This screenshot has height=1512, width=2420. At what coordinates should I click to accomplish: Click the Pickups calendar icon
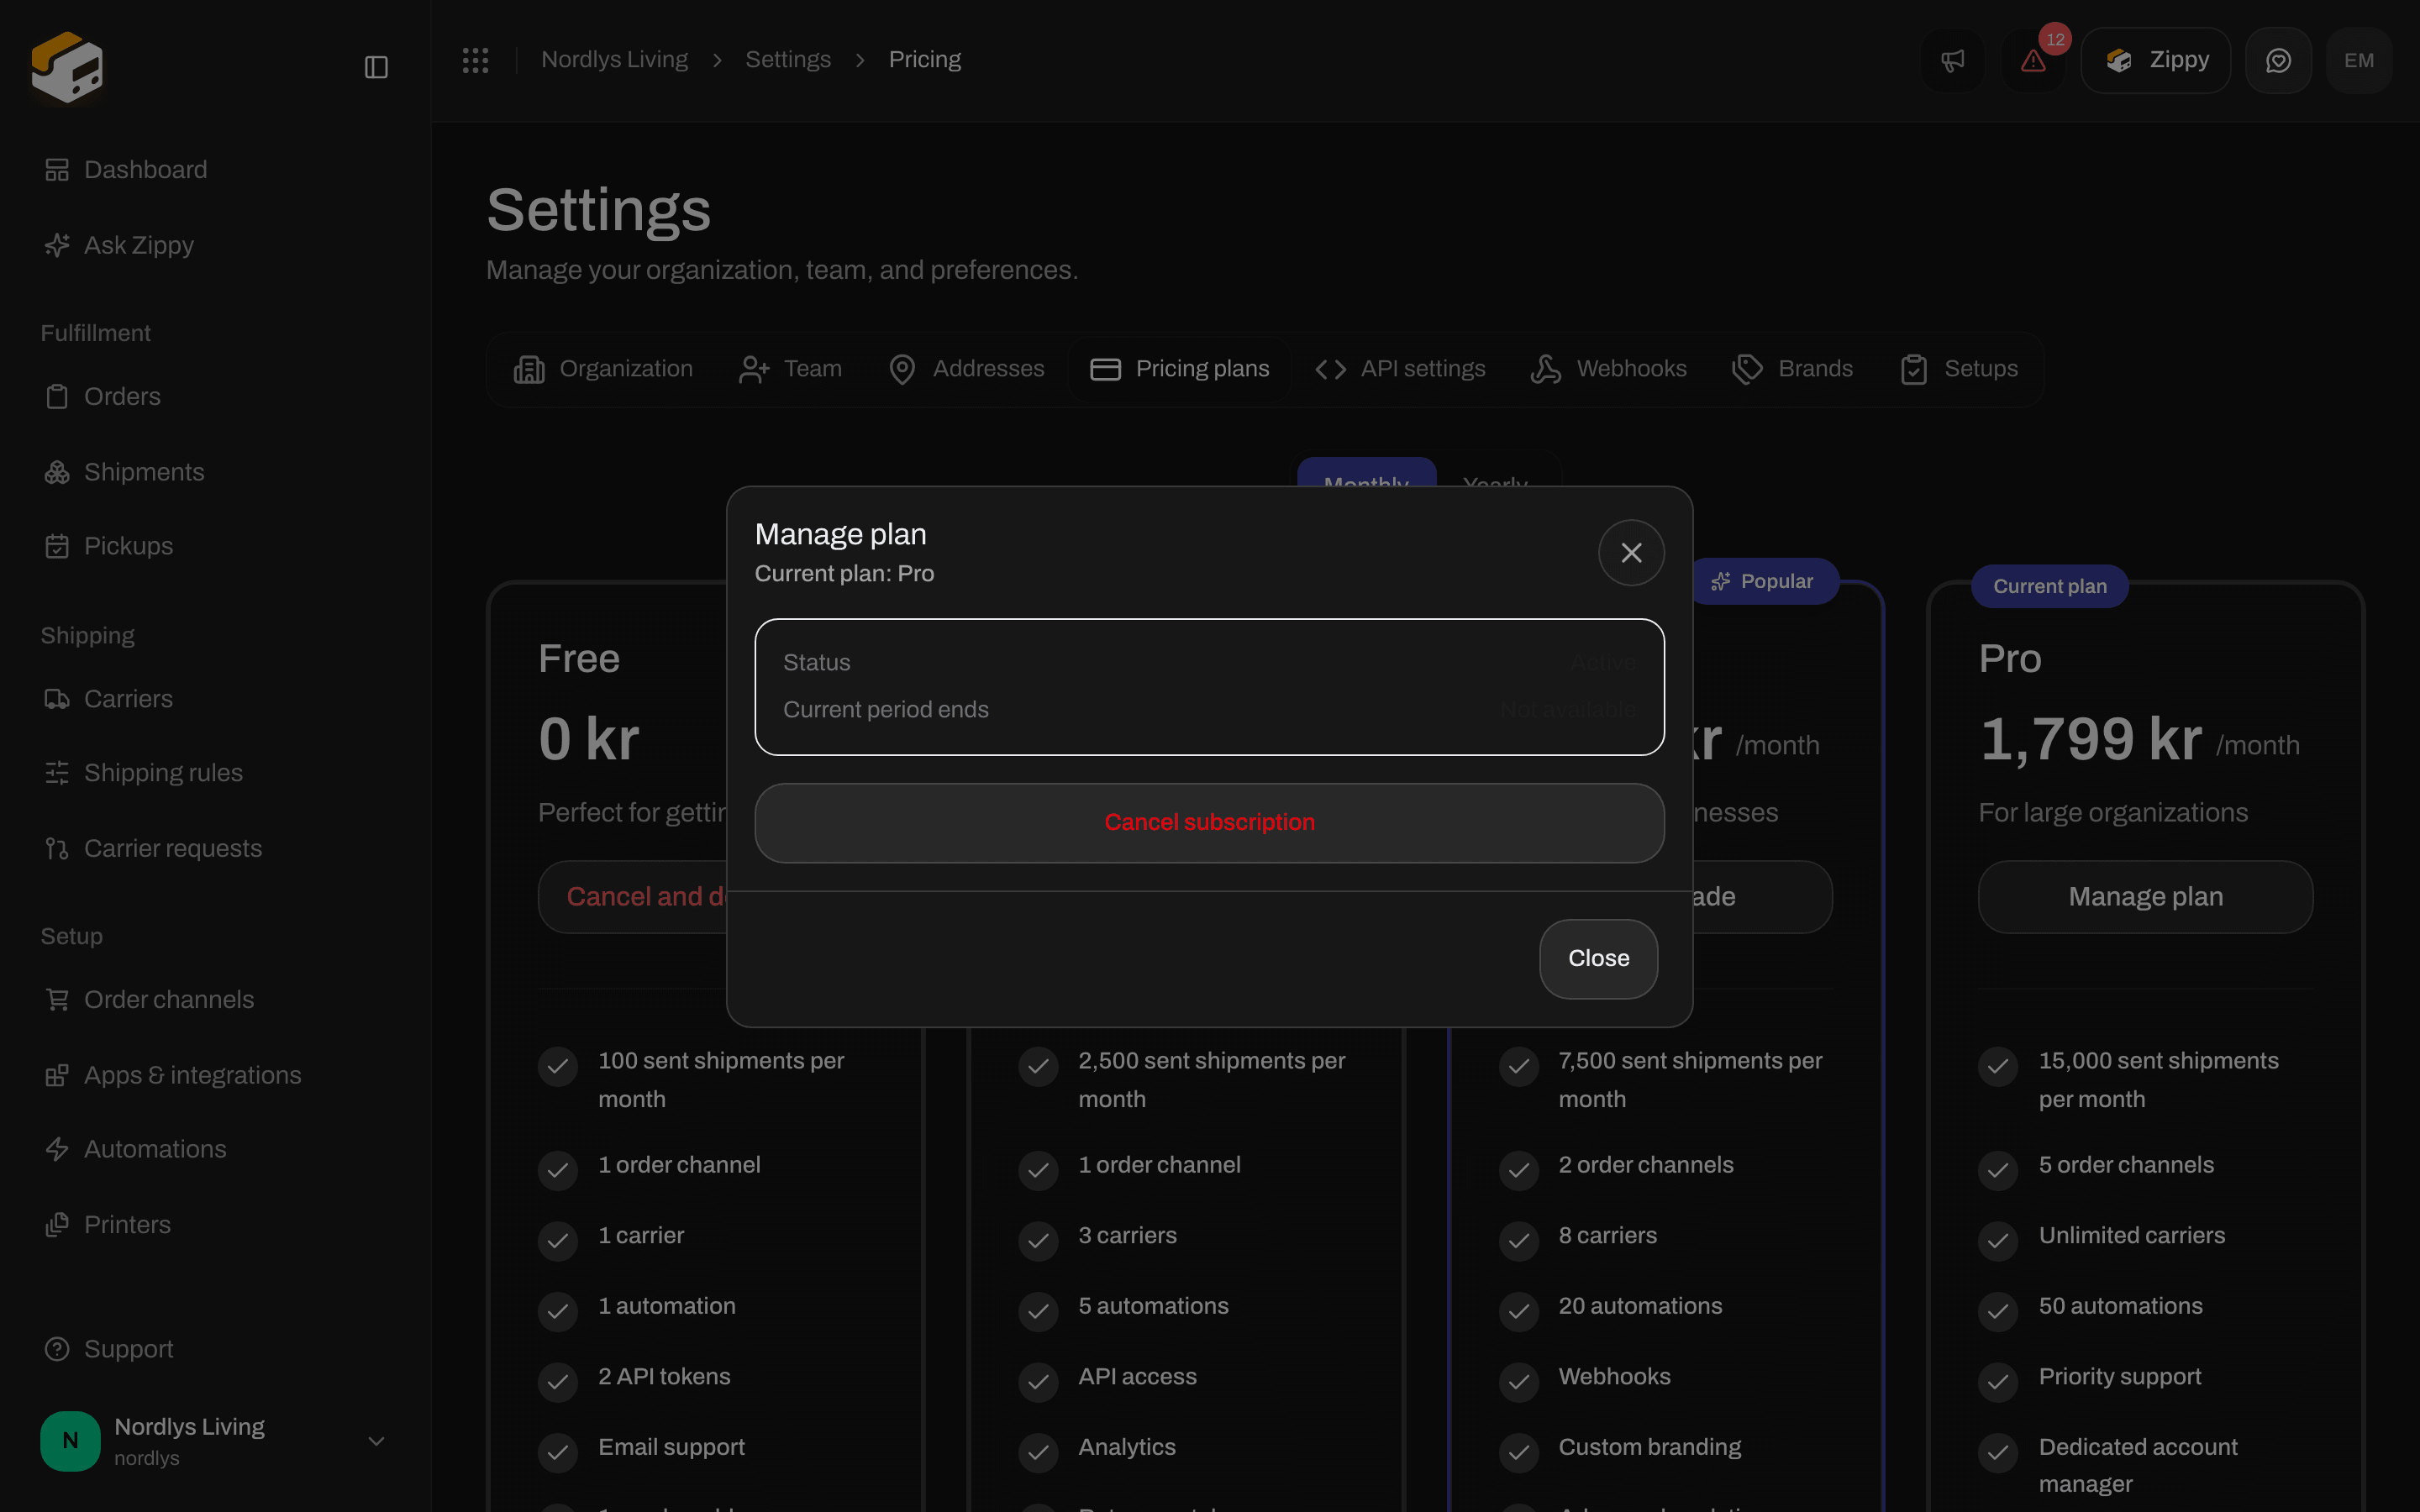pyautogui.click(x=57, y=546)
